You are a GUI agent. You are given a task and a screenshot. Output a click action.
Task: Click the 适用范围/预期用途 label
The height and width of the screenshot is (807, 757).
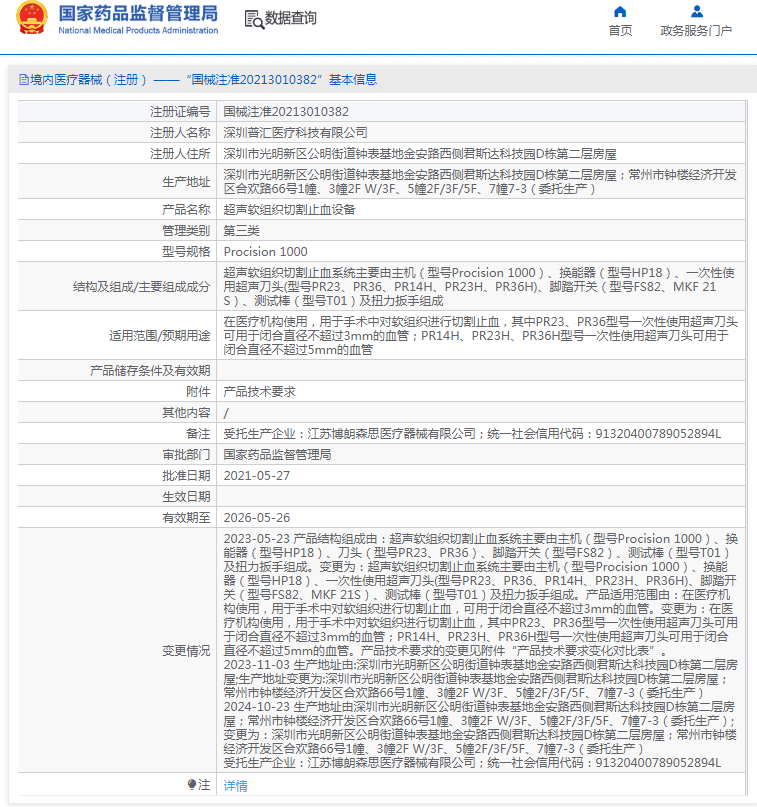tap(160, 336)
